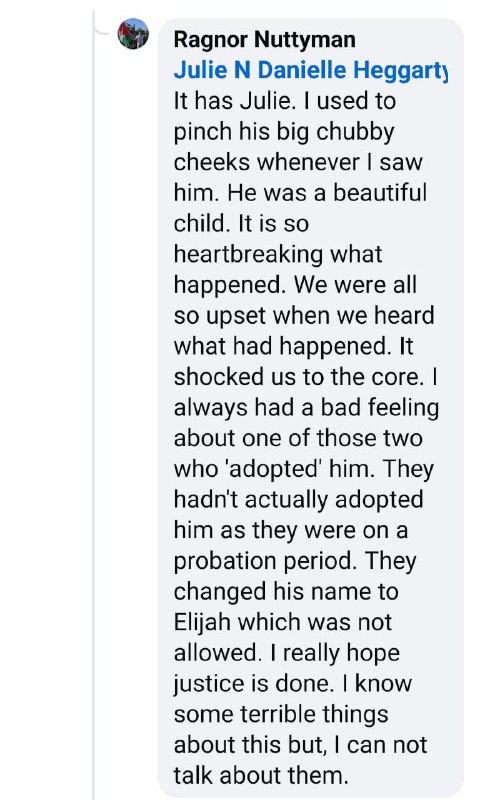The image size is (480, 800).
Task: Open tagged profile Julie N Danielle Heggarty
Action: click(311, 70)
